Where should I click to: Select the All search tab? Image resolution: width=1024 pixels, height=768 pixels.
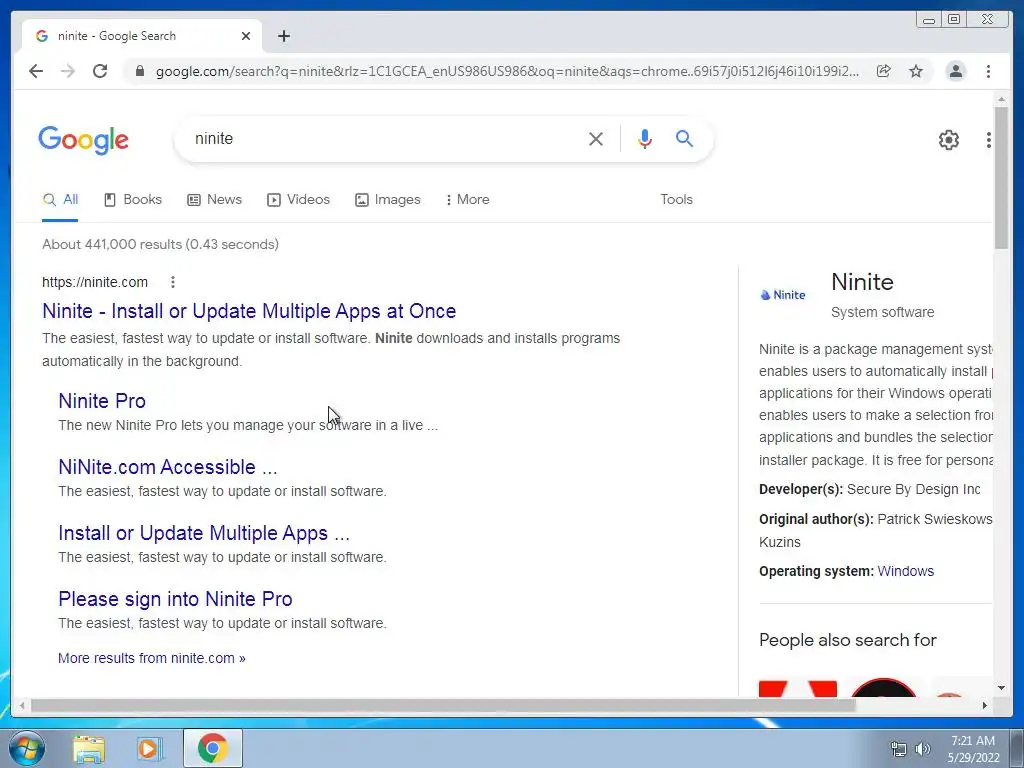click(60, 200)
